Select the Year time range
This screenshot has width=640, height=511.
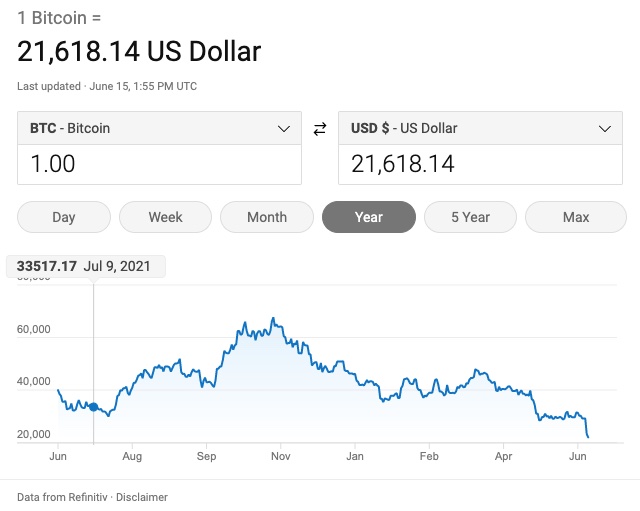(368, 217)
